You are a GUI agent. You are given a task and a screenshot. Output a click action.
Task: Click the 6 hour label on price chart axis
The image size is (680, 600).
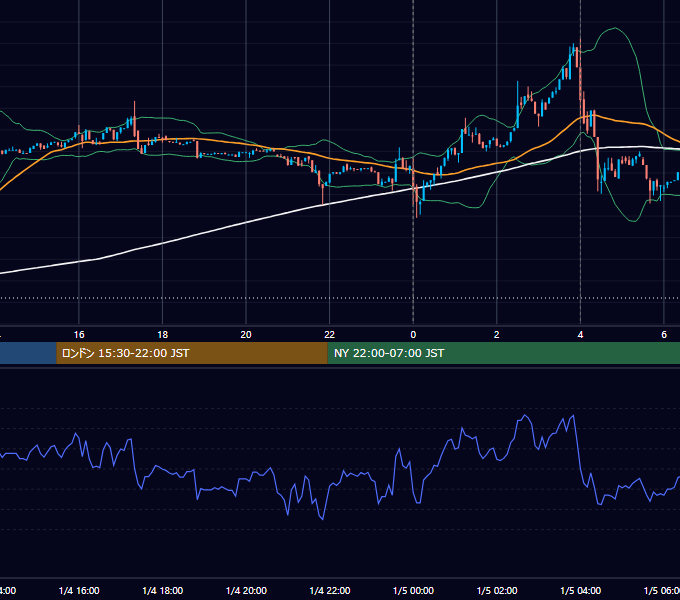(x=664, y=335)
